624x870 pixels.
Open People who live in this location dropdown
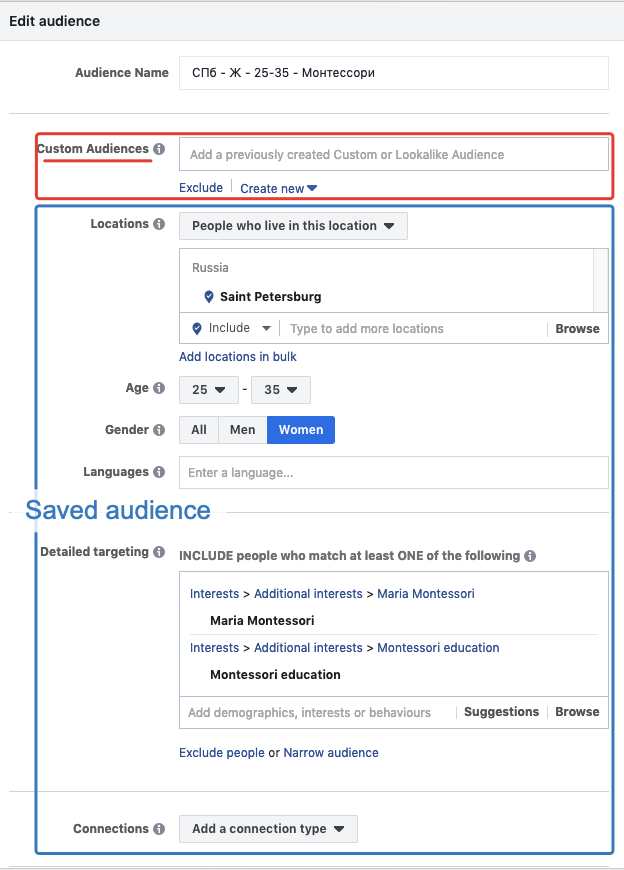click(x=293, y=226)
